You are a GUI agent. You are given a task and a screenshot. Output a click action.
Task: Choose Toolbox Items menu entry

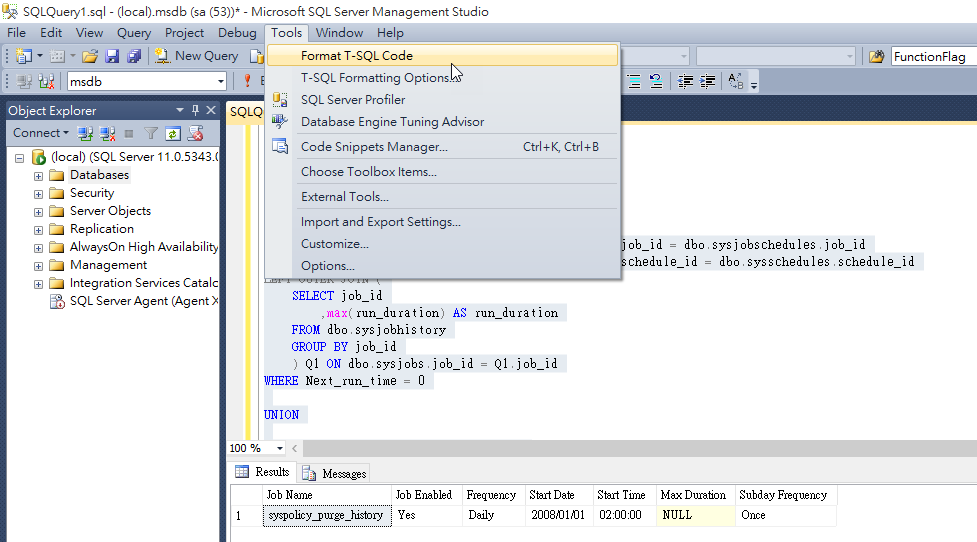(x=442, y=172)
